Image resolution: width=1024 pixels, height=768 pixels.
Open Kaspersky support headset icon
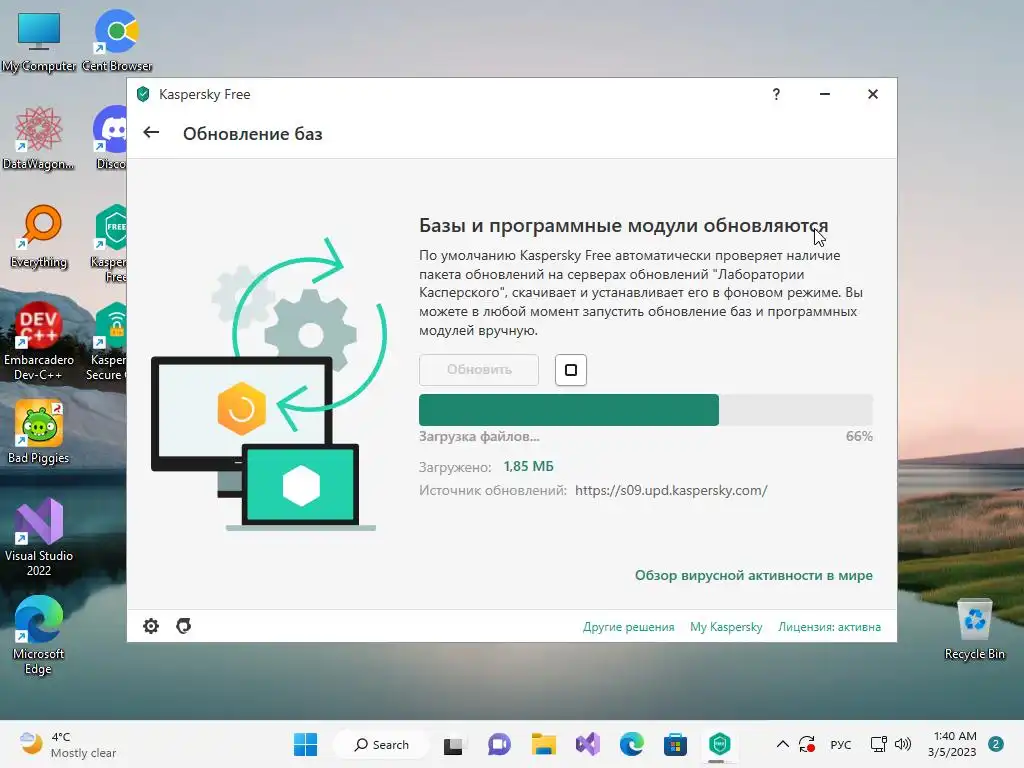point(184,626)
